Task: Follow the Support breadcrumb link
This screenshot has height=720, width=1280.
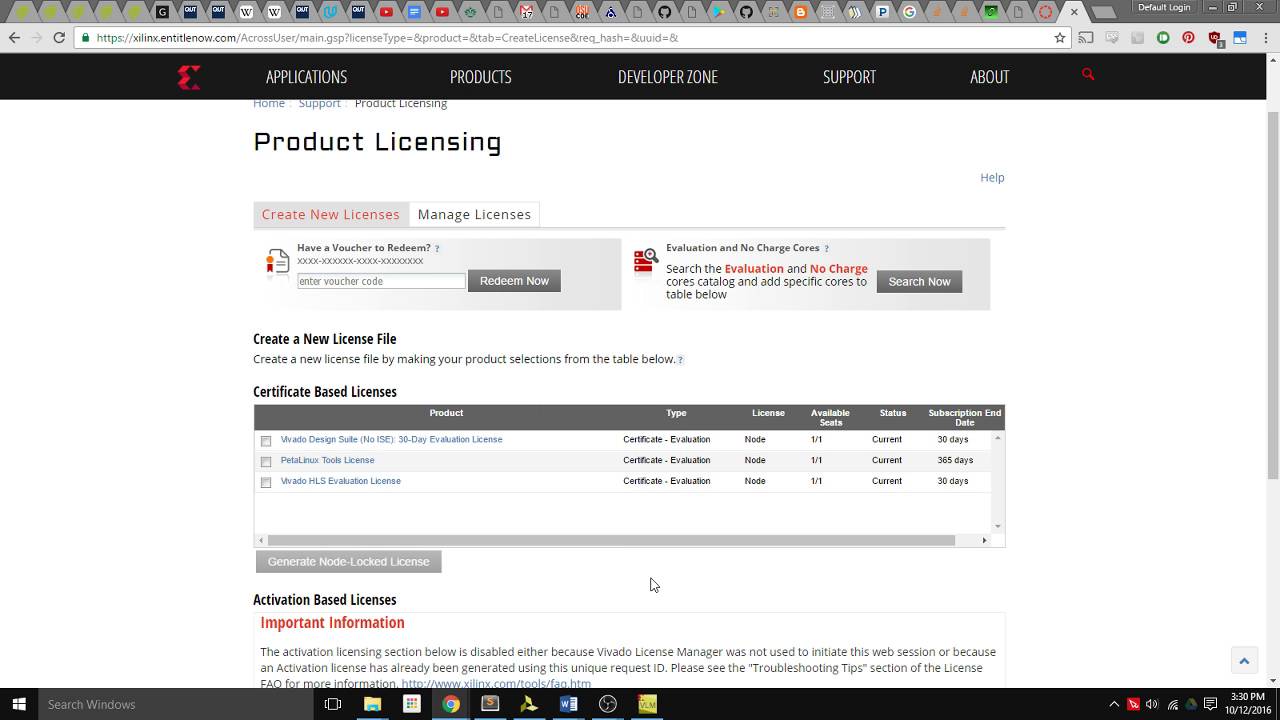Action: [319, 103]
